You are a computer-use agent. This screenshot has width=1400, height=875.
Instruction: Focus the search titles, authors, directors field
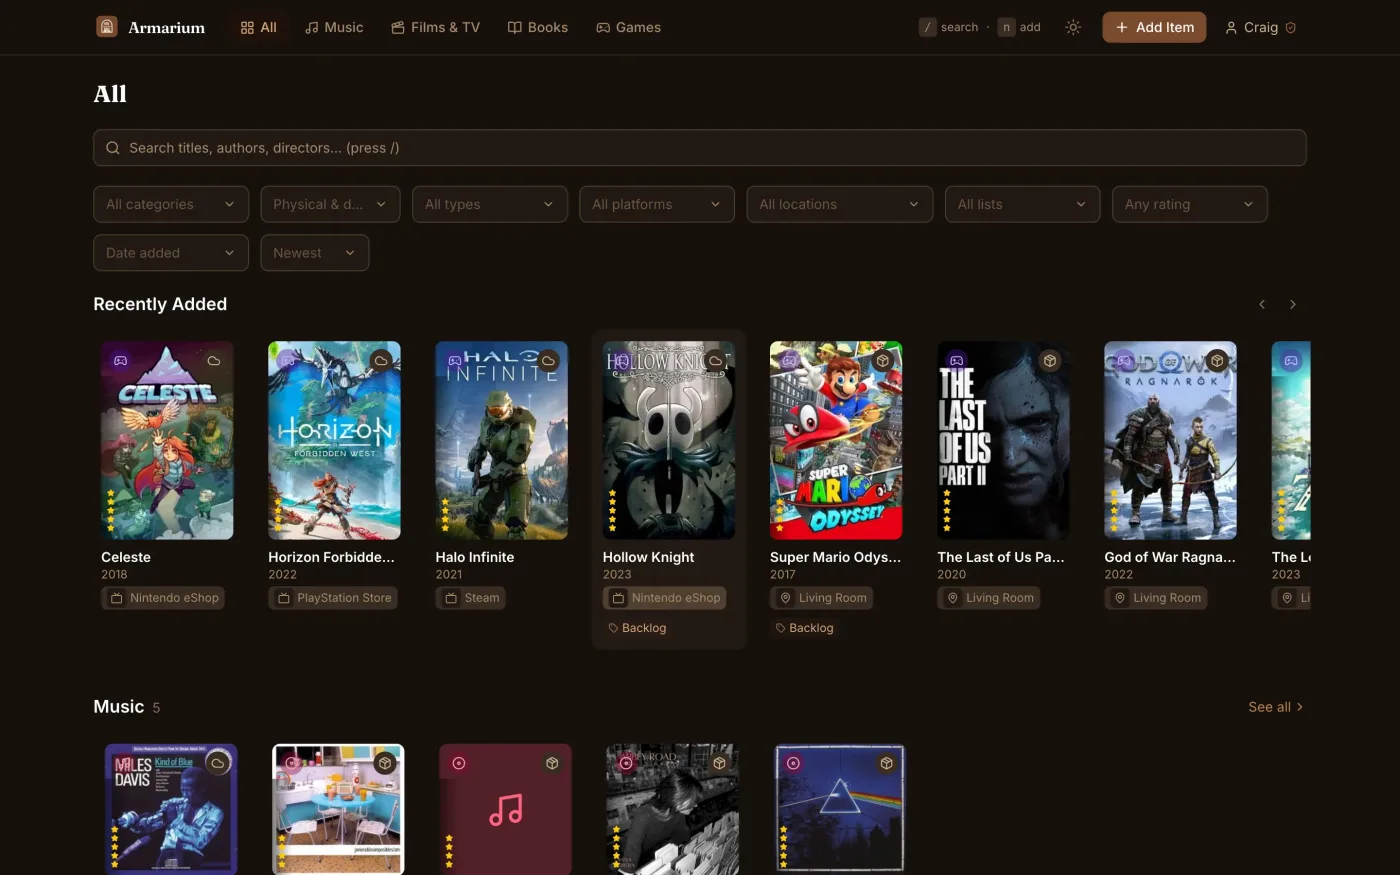[x=700, y=148]
